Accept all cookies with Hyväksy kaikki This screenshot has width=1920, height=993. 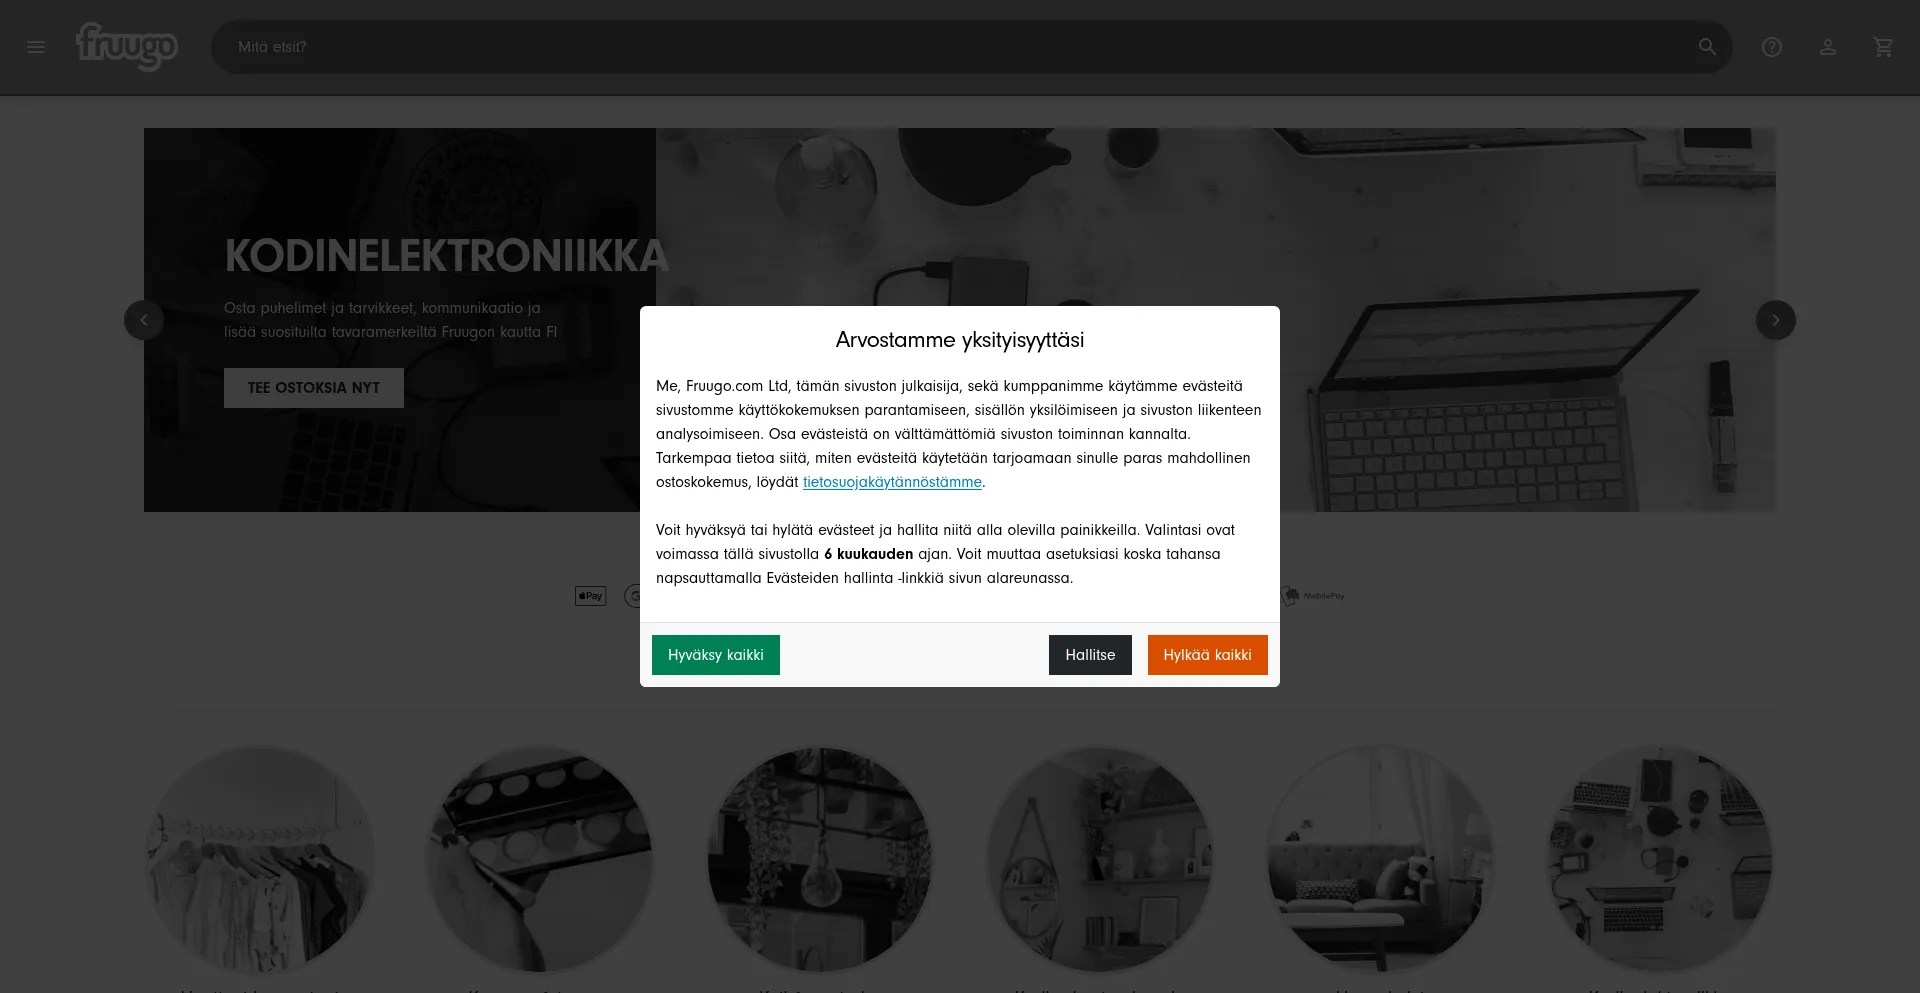tap(716, 655)
